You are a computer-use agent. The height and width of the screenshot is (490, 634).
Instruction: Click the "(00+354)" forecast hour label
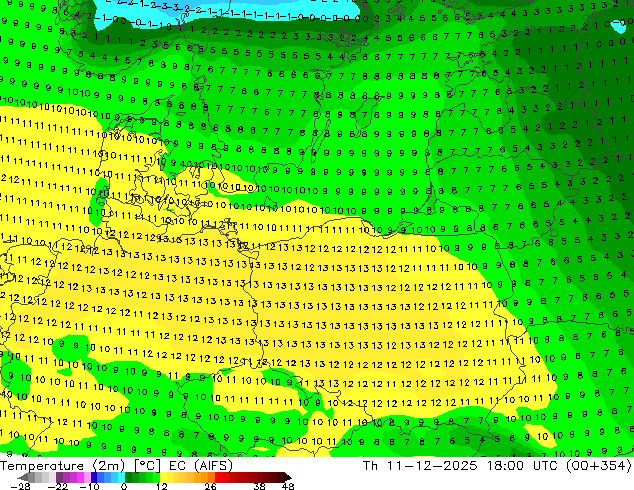point(598,466)
